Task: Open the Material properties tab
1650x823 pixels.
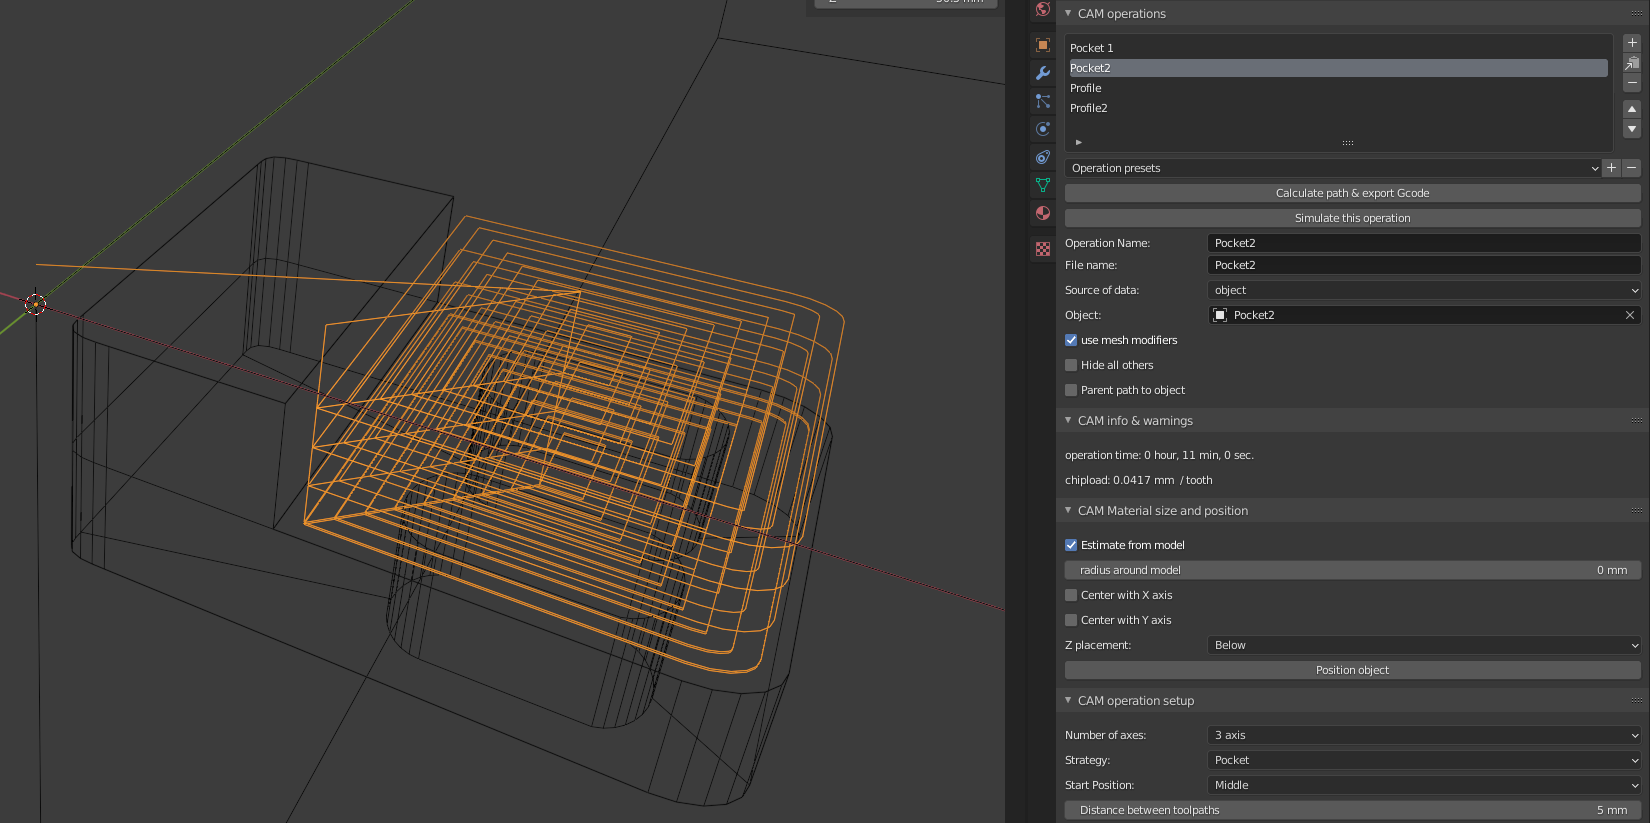Action: click(1043, 213)
